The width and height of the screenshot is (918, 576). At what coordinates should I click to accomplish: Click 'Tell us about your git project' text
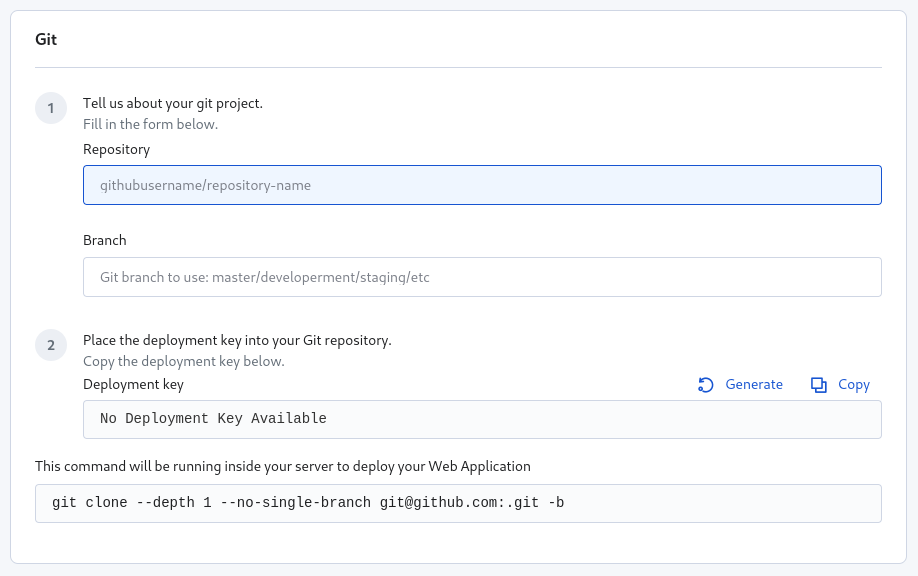click(x=172, y=103)
